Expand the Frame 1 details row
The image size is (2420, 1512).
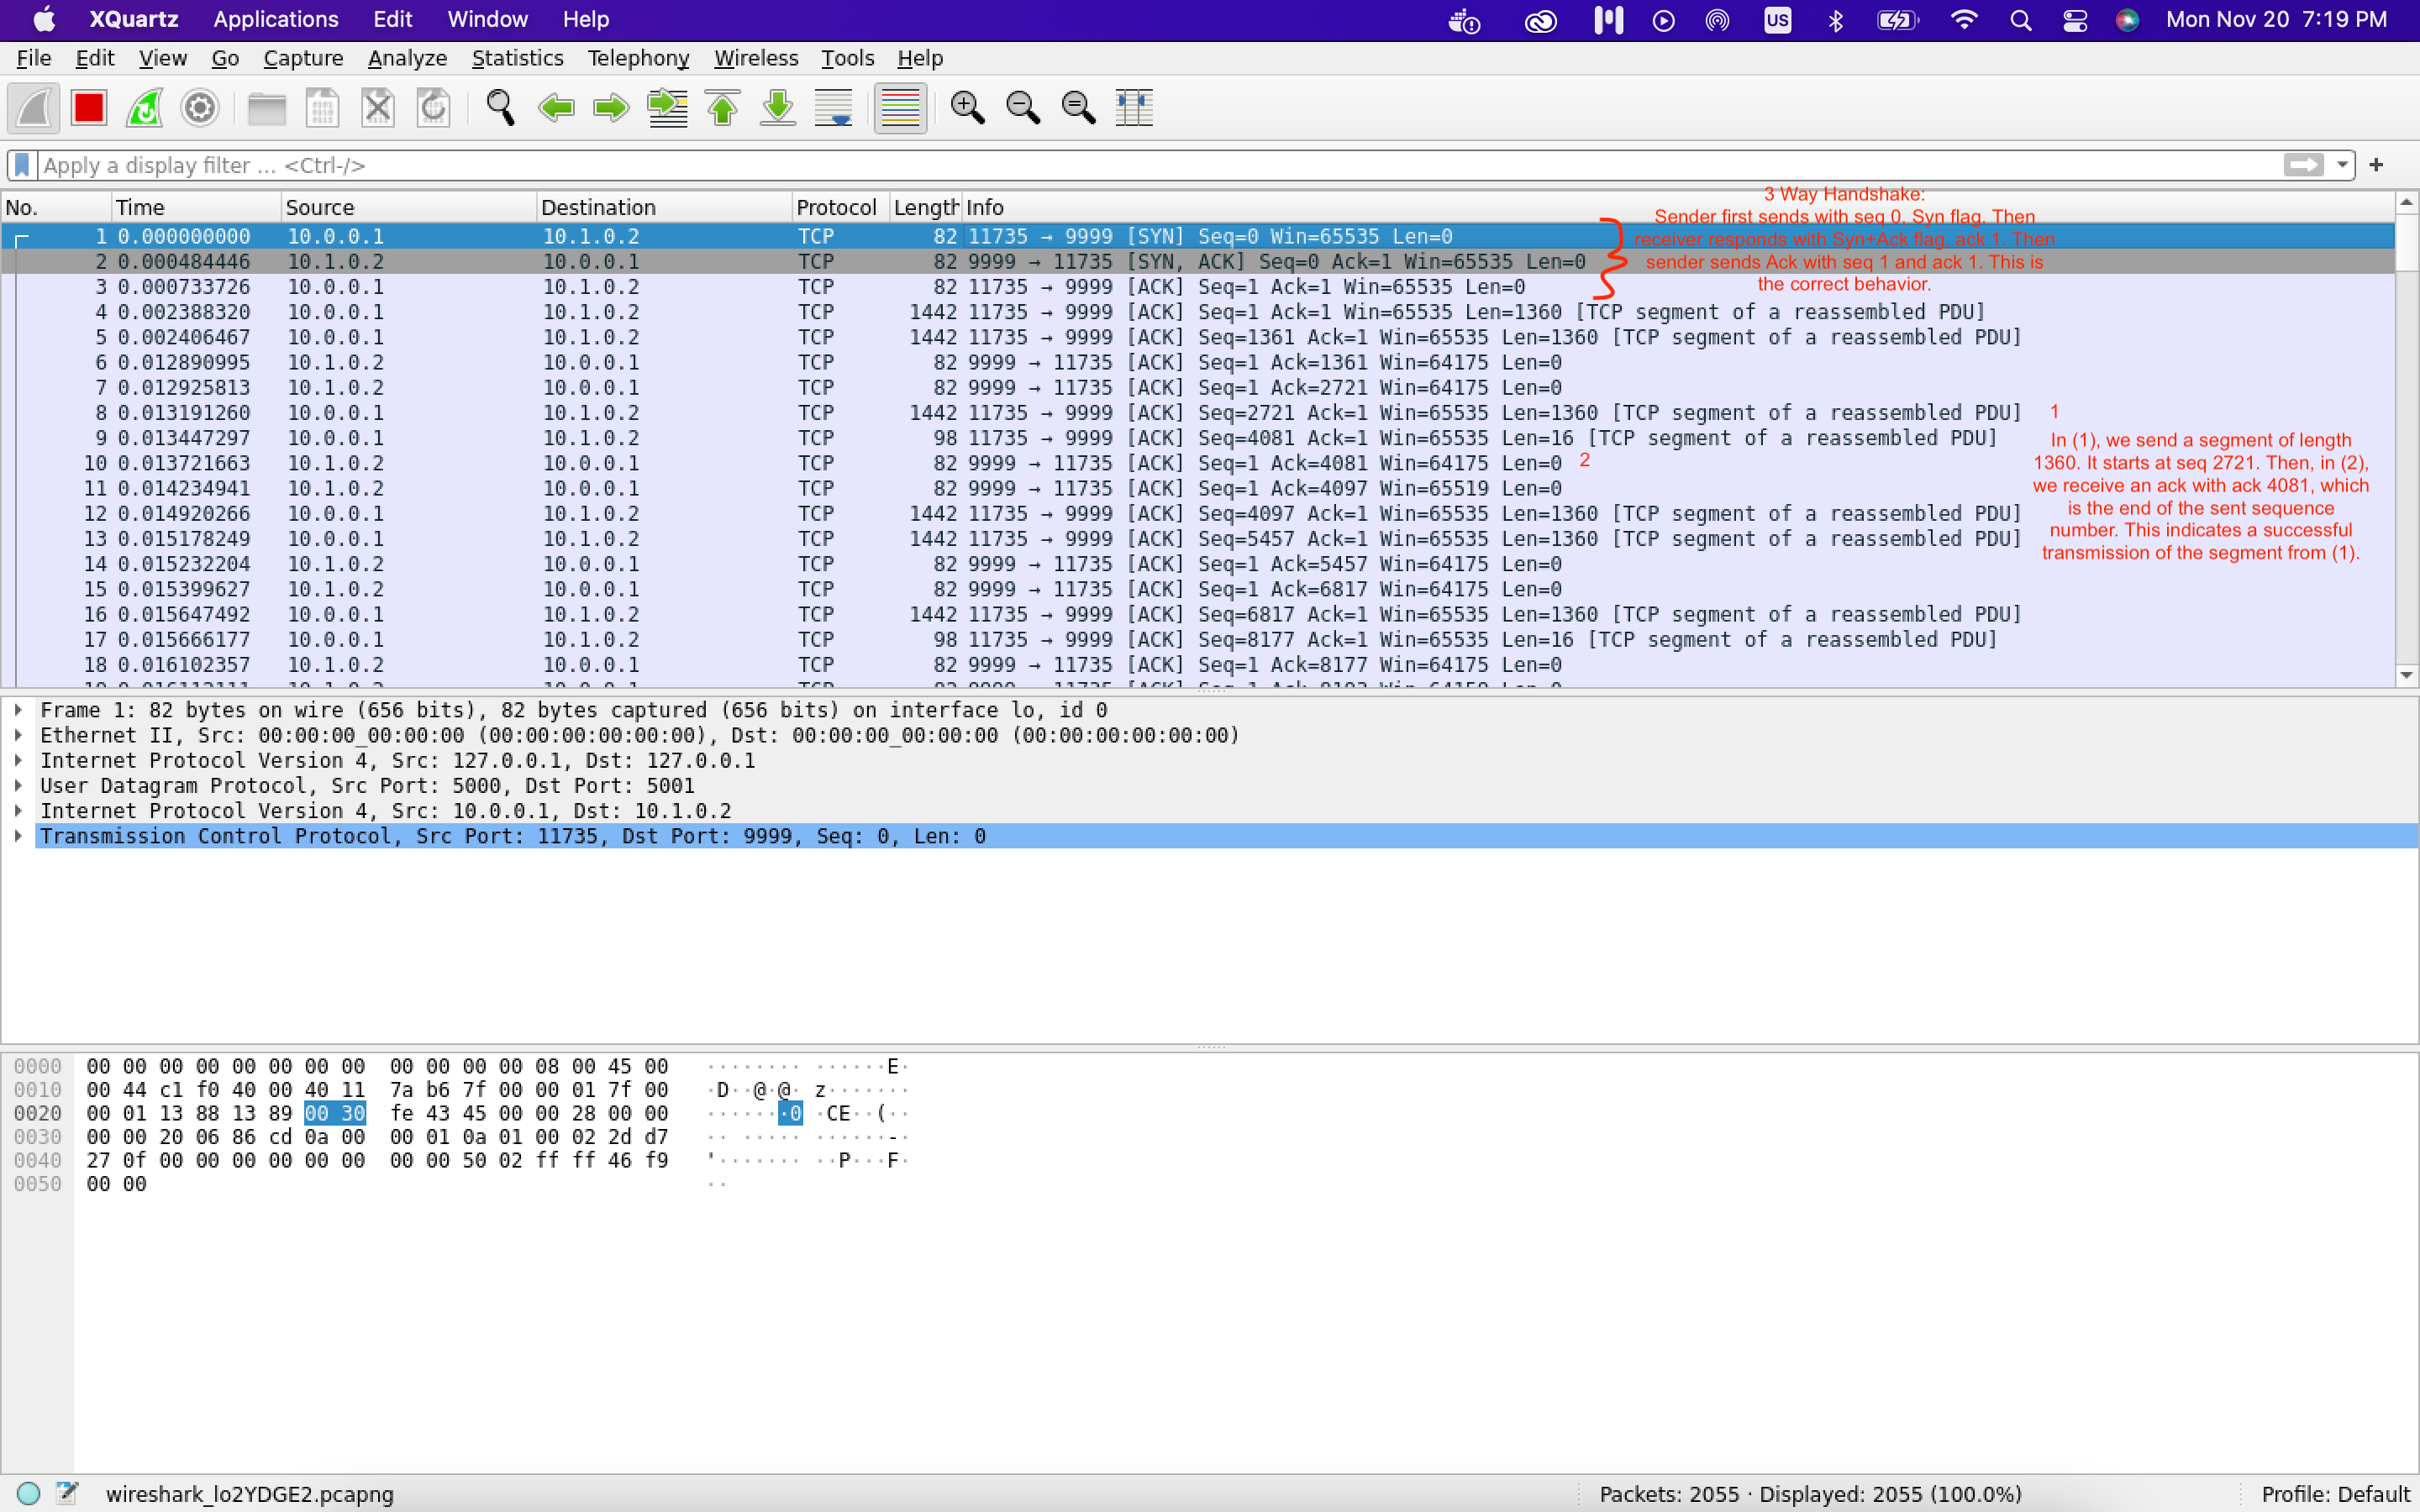[x=18, y=710]
